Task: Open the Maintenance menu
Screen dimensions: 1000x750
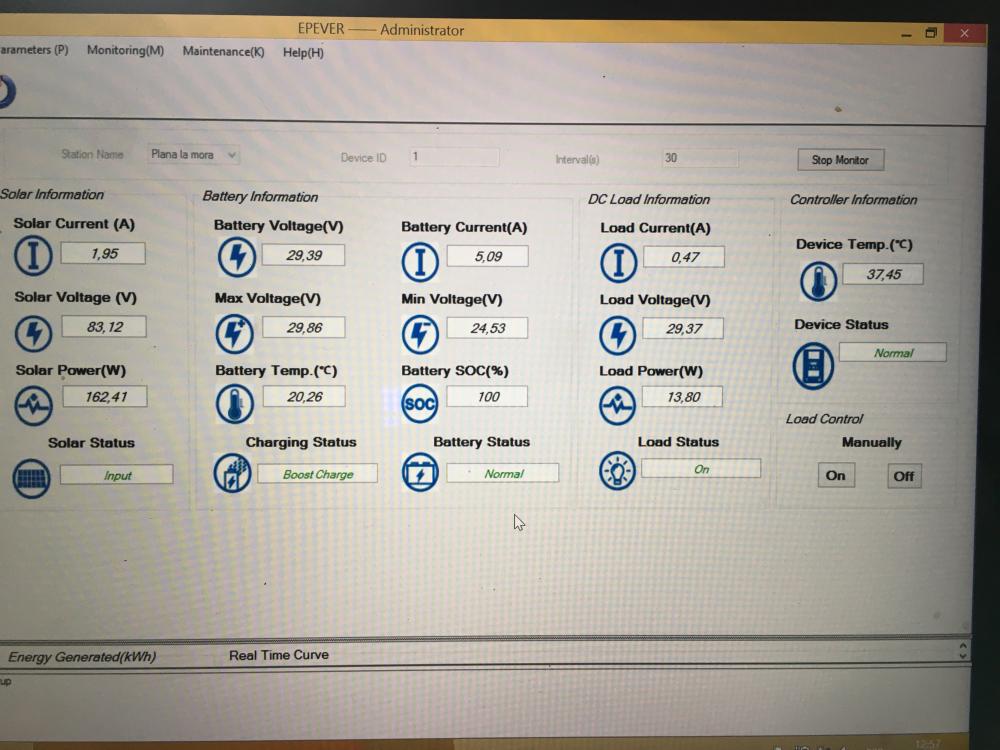Action: tap(223, 51)
